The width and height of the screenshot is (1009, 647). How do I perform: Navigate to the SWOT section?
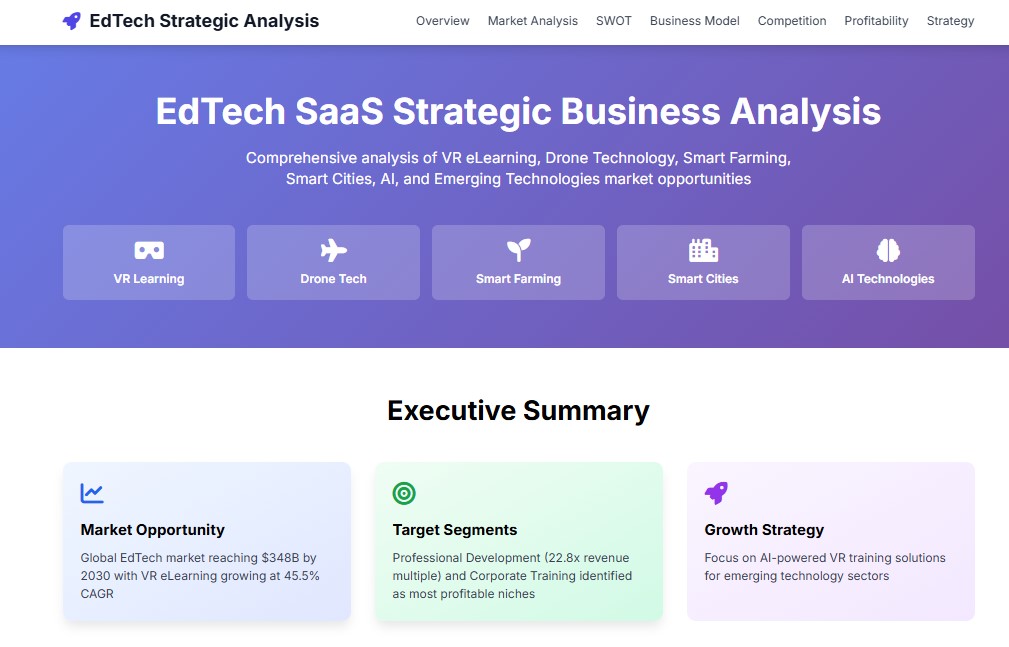tap(614, 21)
